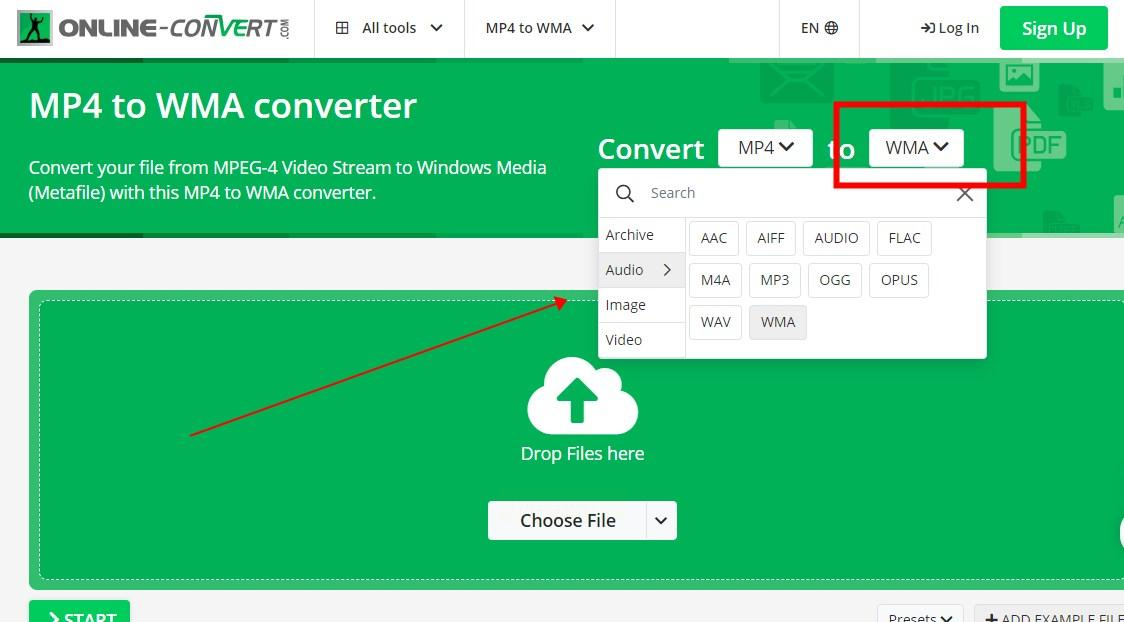Choose the AIFF format

(x=771, y=238)
